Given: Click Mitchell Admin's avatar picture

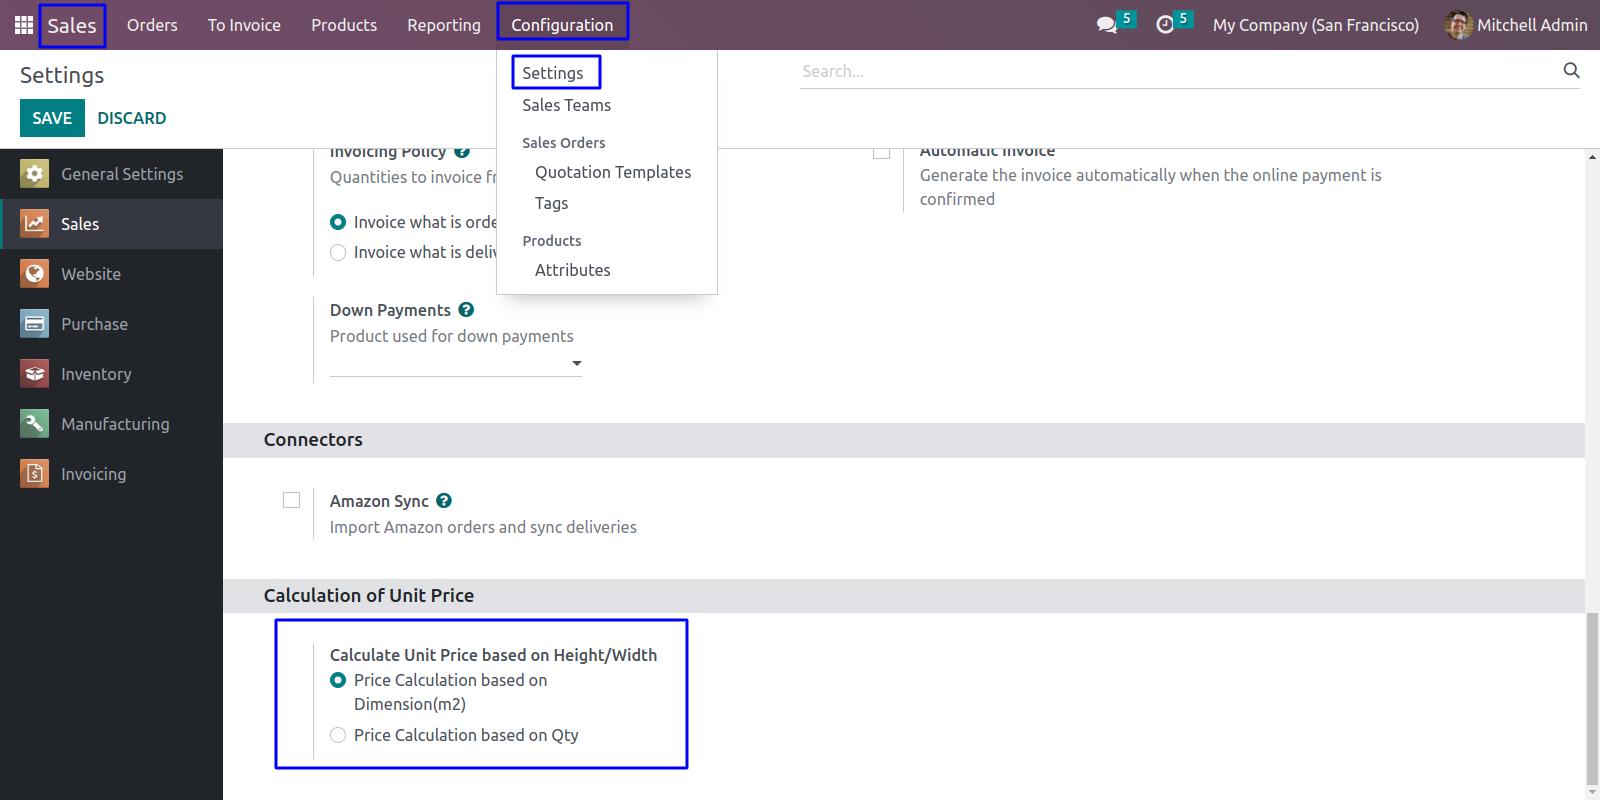Looking at the screenshot, I should pos(1458,25).
